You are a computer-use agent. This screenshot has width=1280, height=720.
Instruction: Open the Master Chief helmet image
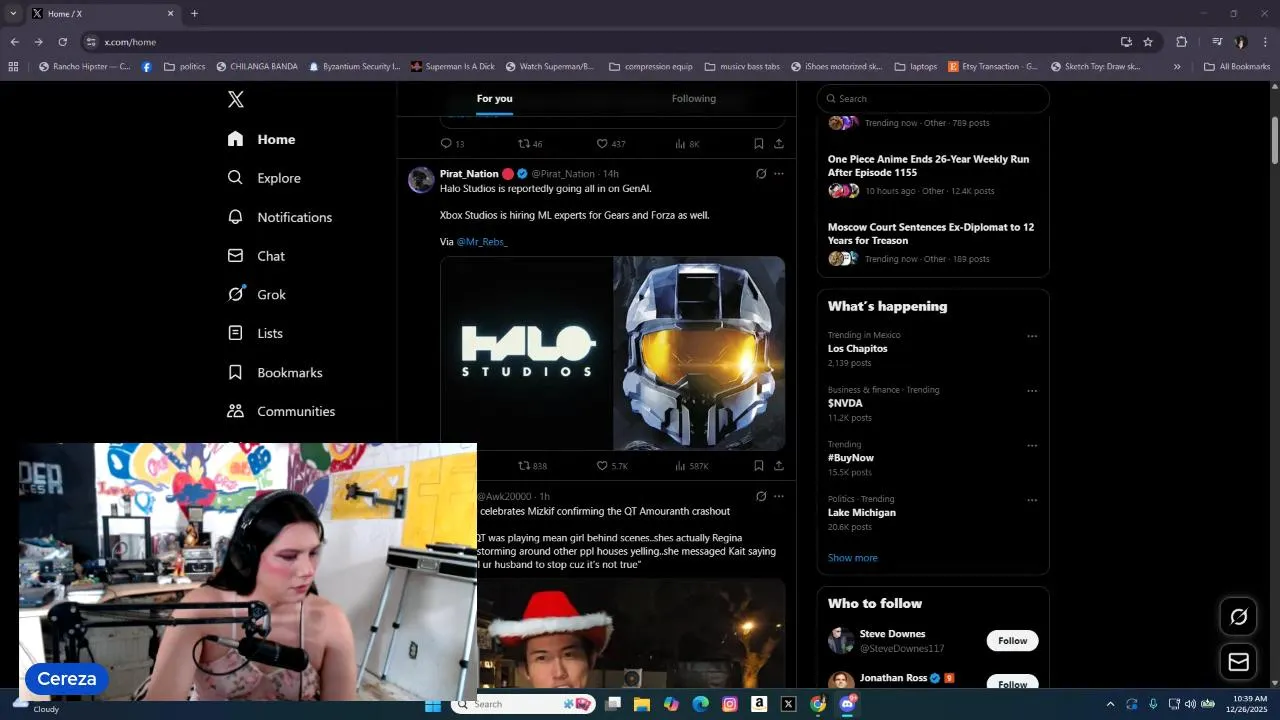699,353
